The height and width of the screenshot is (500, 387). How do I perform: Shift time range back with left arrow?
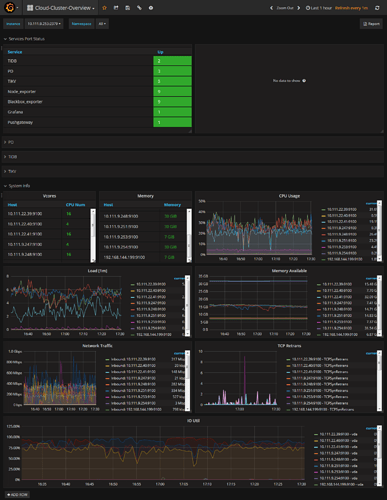271,8
